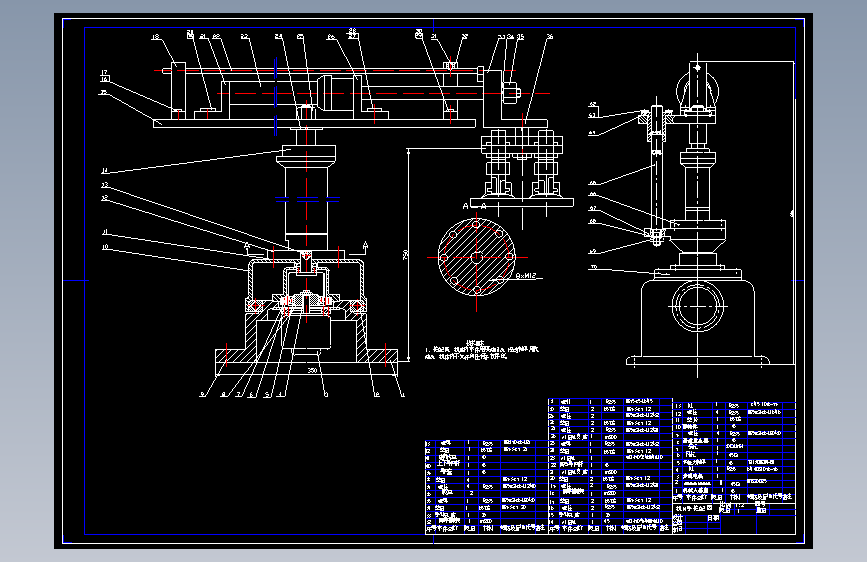Click part balloon number "14" beside the column

(x=105, y=170)
